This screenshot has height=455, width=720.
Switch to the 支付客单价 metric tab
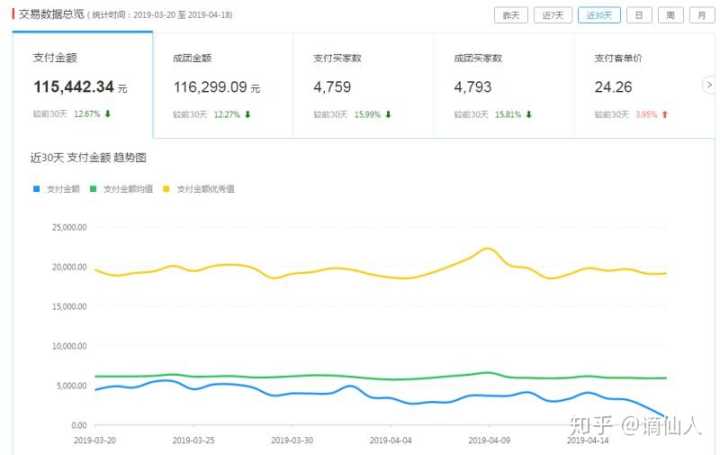click(x=645, y=85)
